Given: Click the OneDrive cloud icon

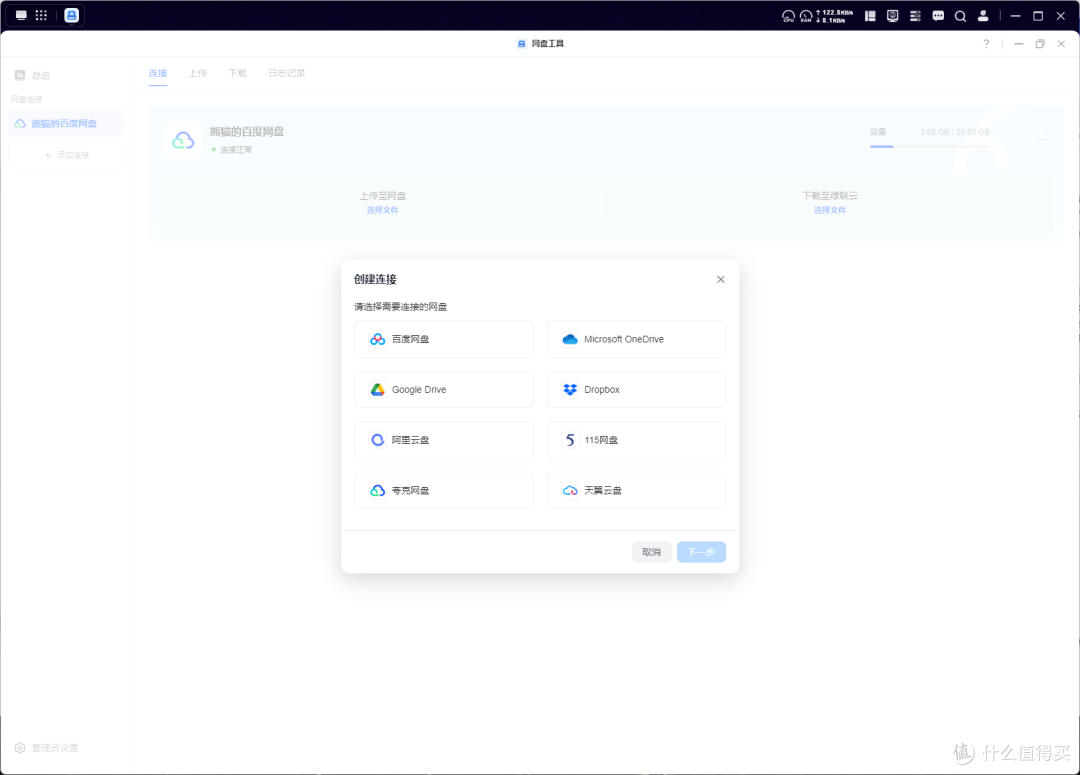Looking at the screenshot, I should click(570, 339).
